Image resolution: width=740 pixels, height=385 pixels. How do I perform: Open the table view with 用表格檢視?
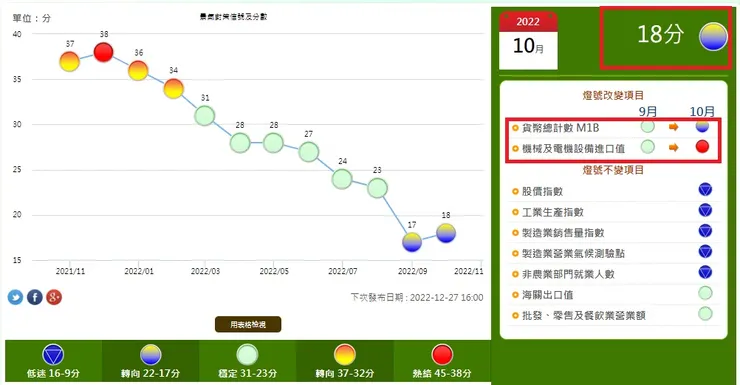tap(248, 324)
